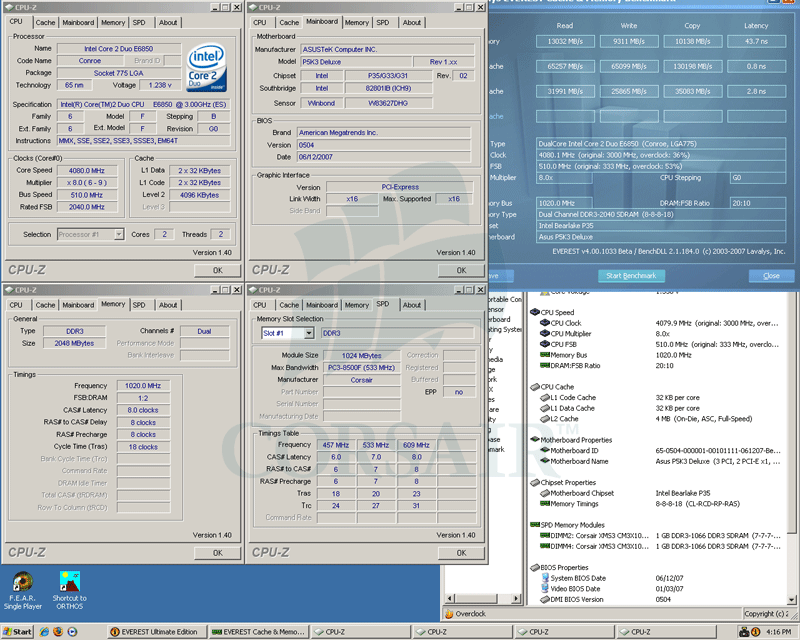
Task: Click the DIMM2 Corsair XMS3 module icon
Action: (x=544, y=535)
